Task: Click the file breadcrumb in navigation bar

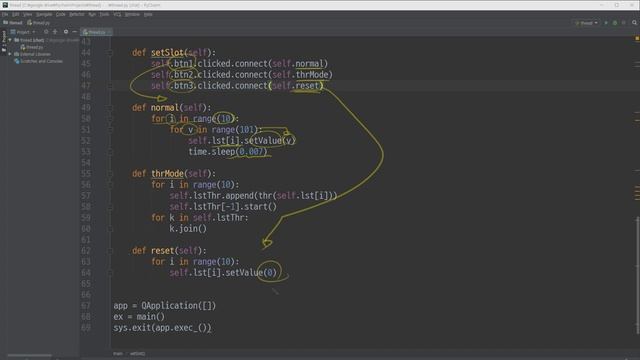Action: click(38, 23)
